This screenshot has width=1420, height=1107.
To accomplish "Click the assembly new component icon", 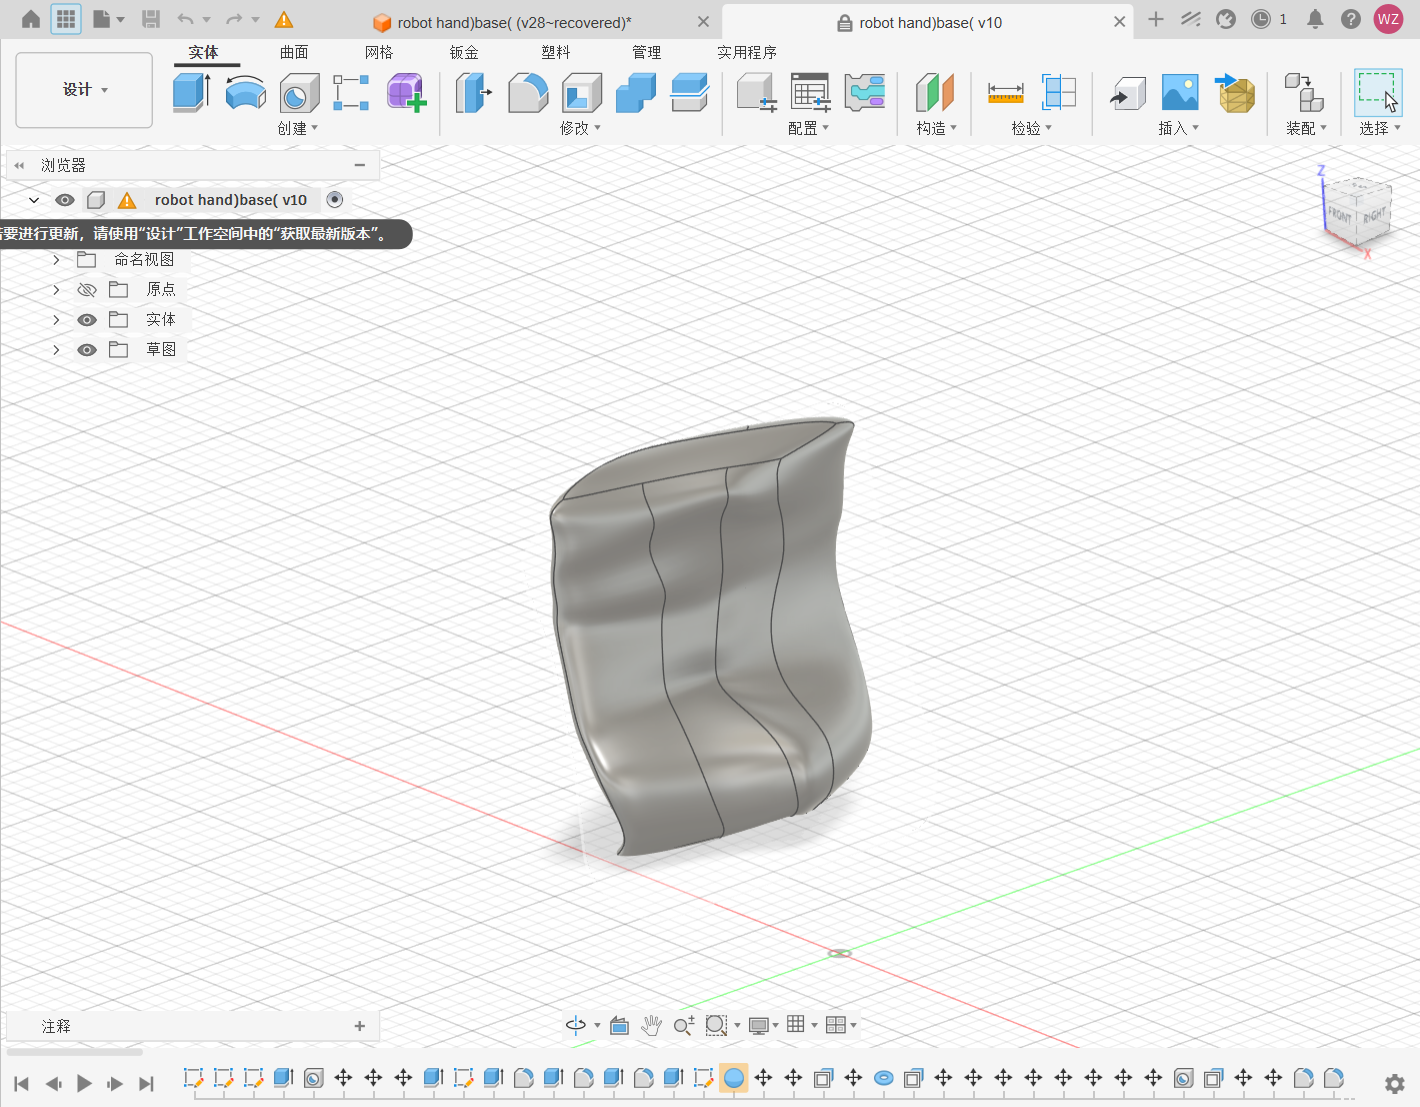I will click(1304, 93).
